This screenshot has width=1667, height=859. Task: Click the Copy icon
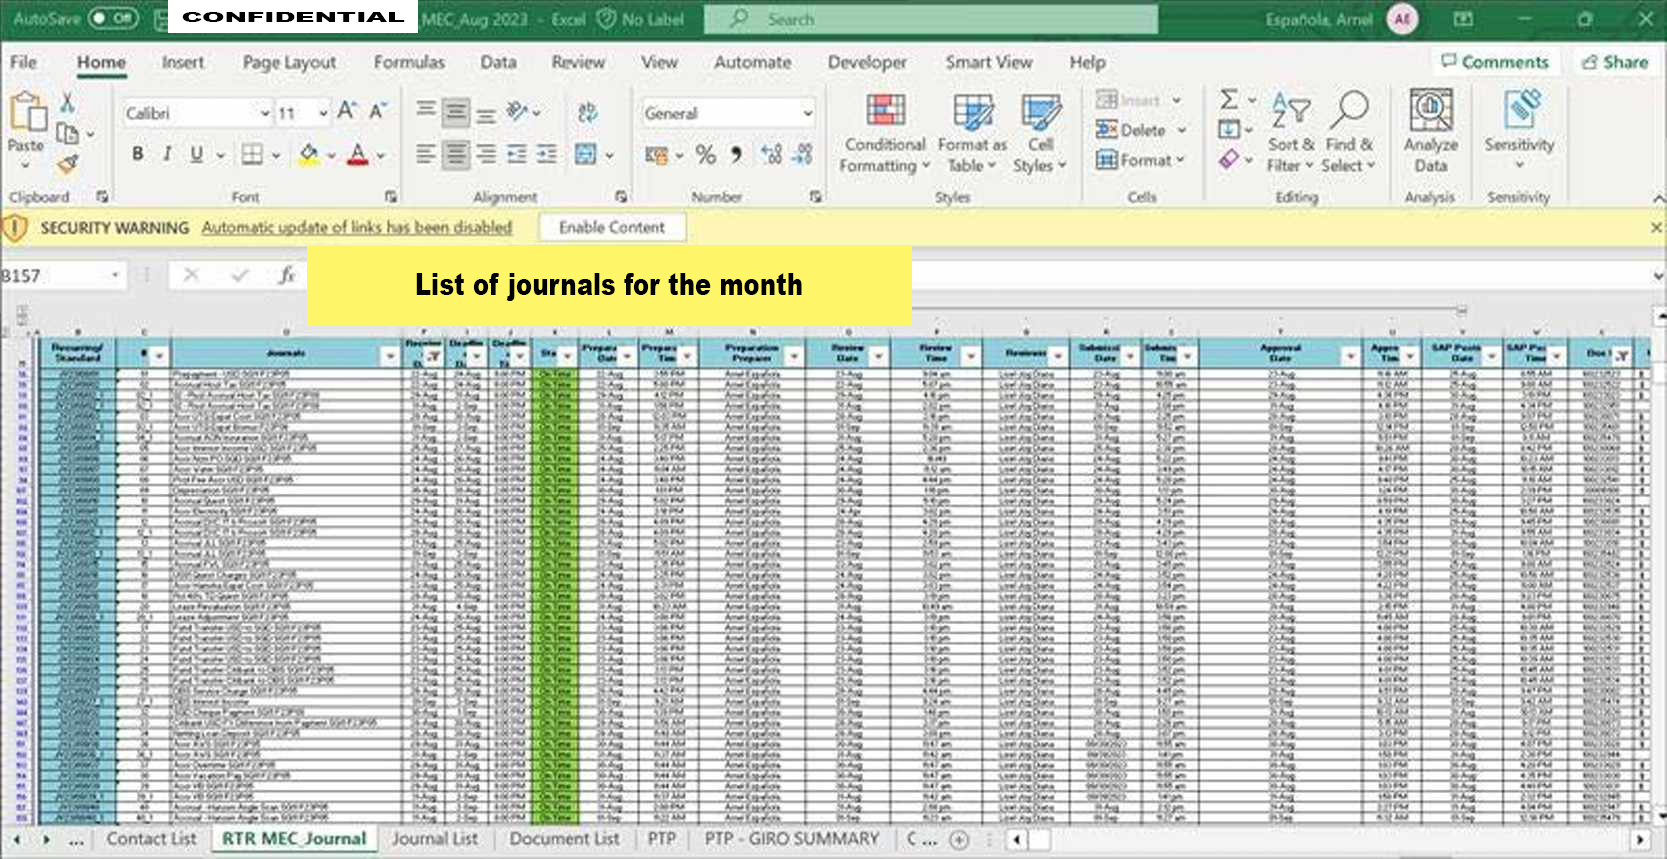[x=67, y=133]
